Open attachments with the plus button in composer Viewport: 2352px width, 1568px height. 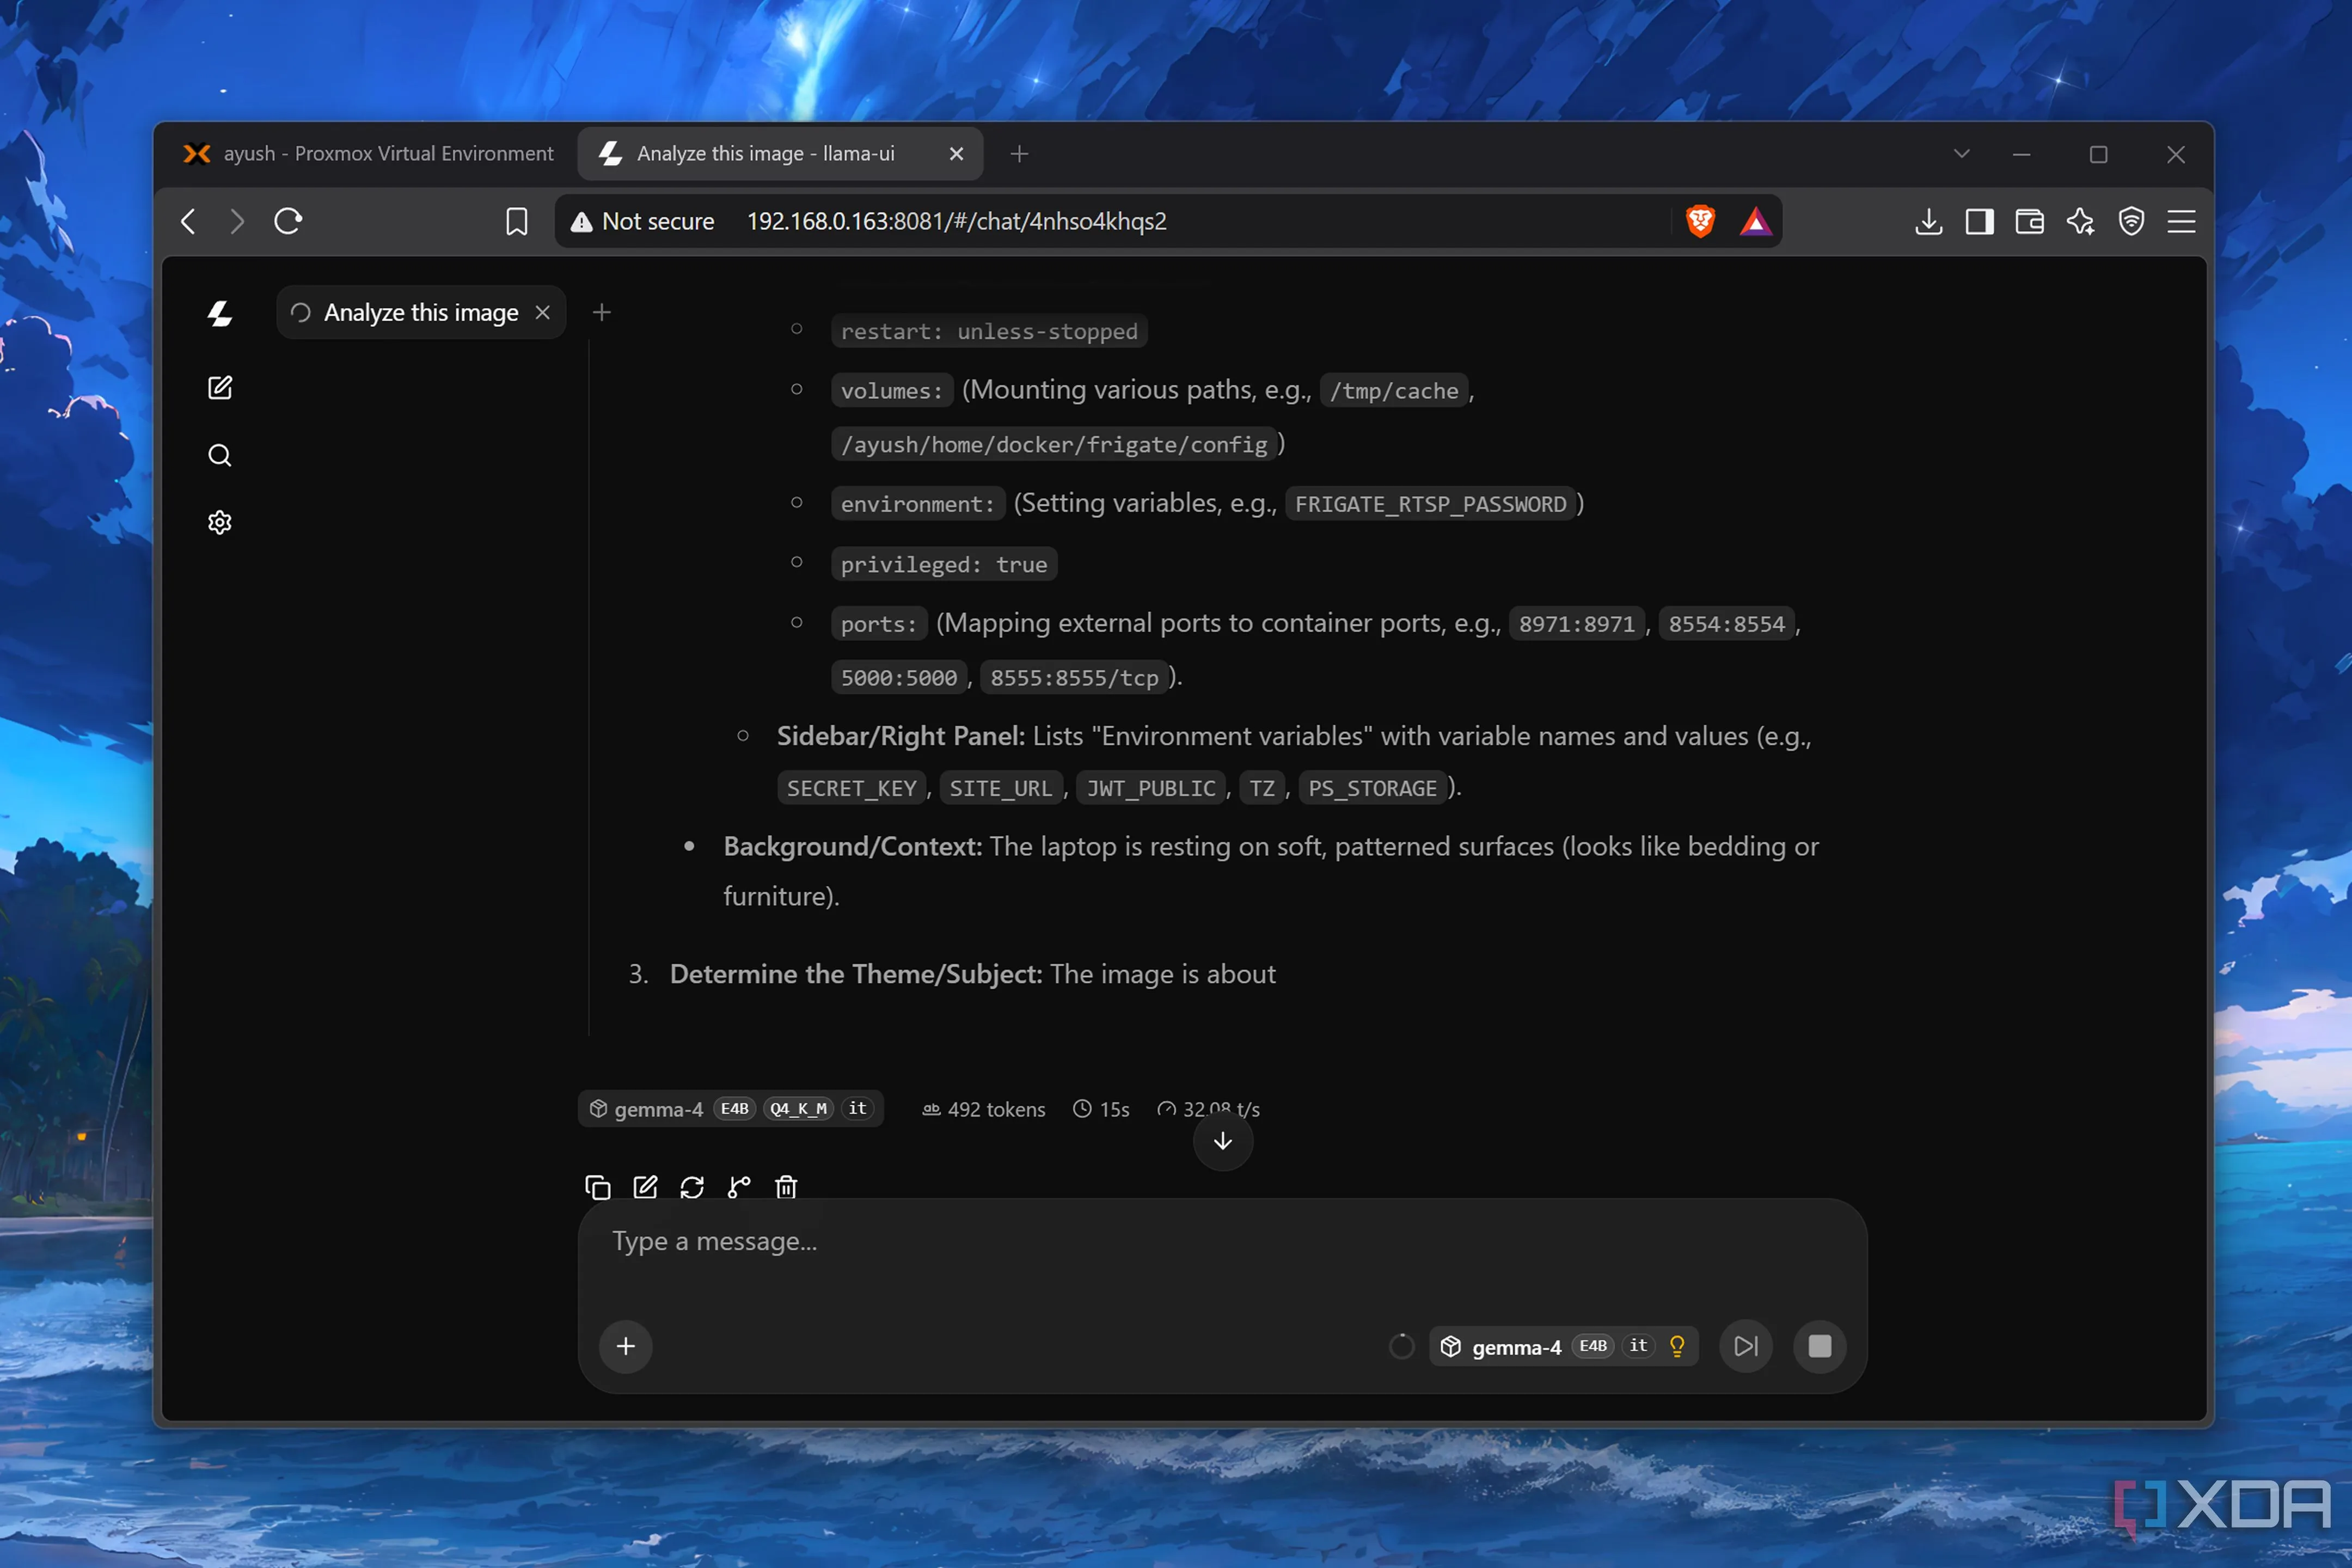click(626, 1346)
